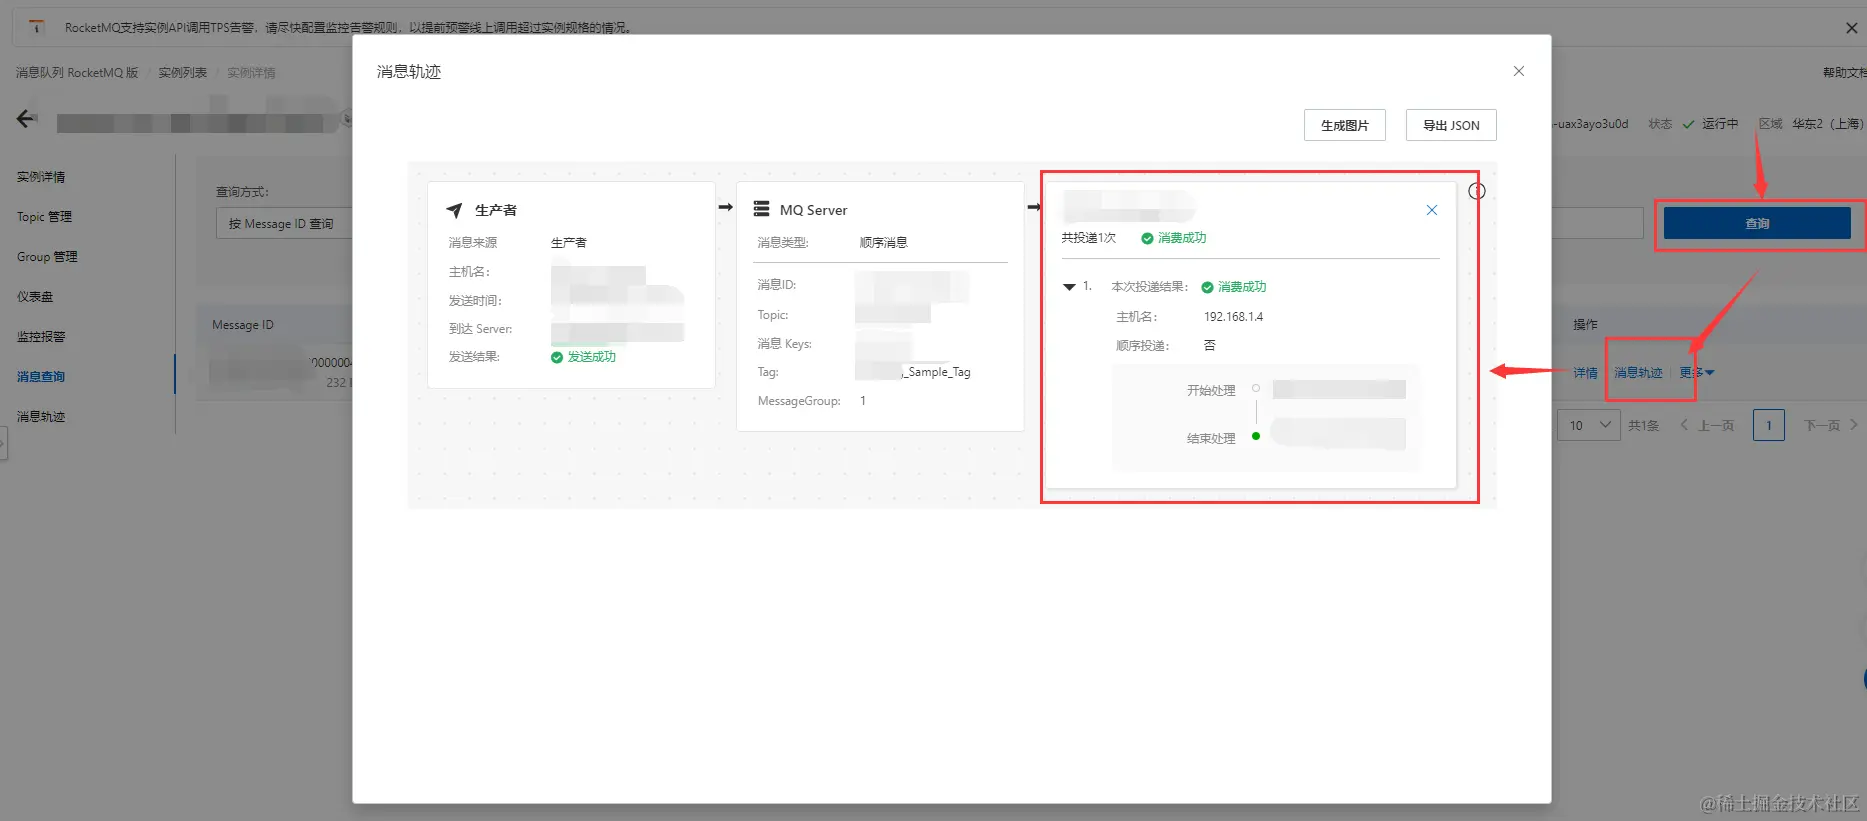Open Group 管理 in the sidebar

[47, 257]
